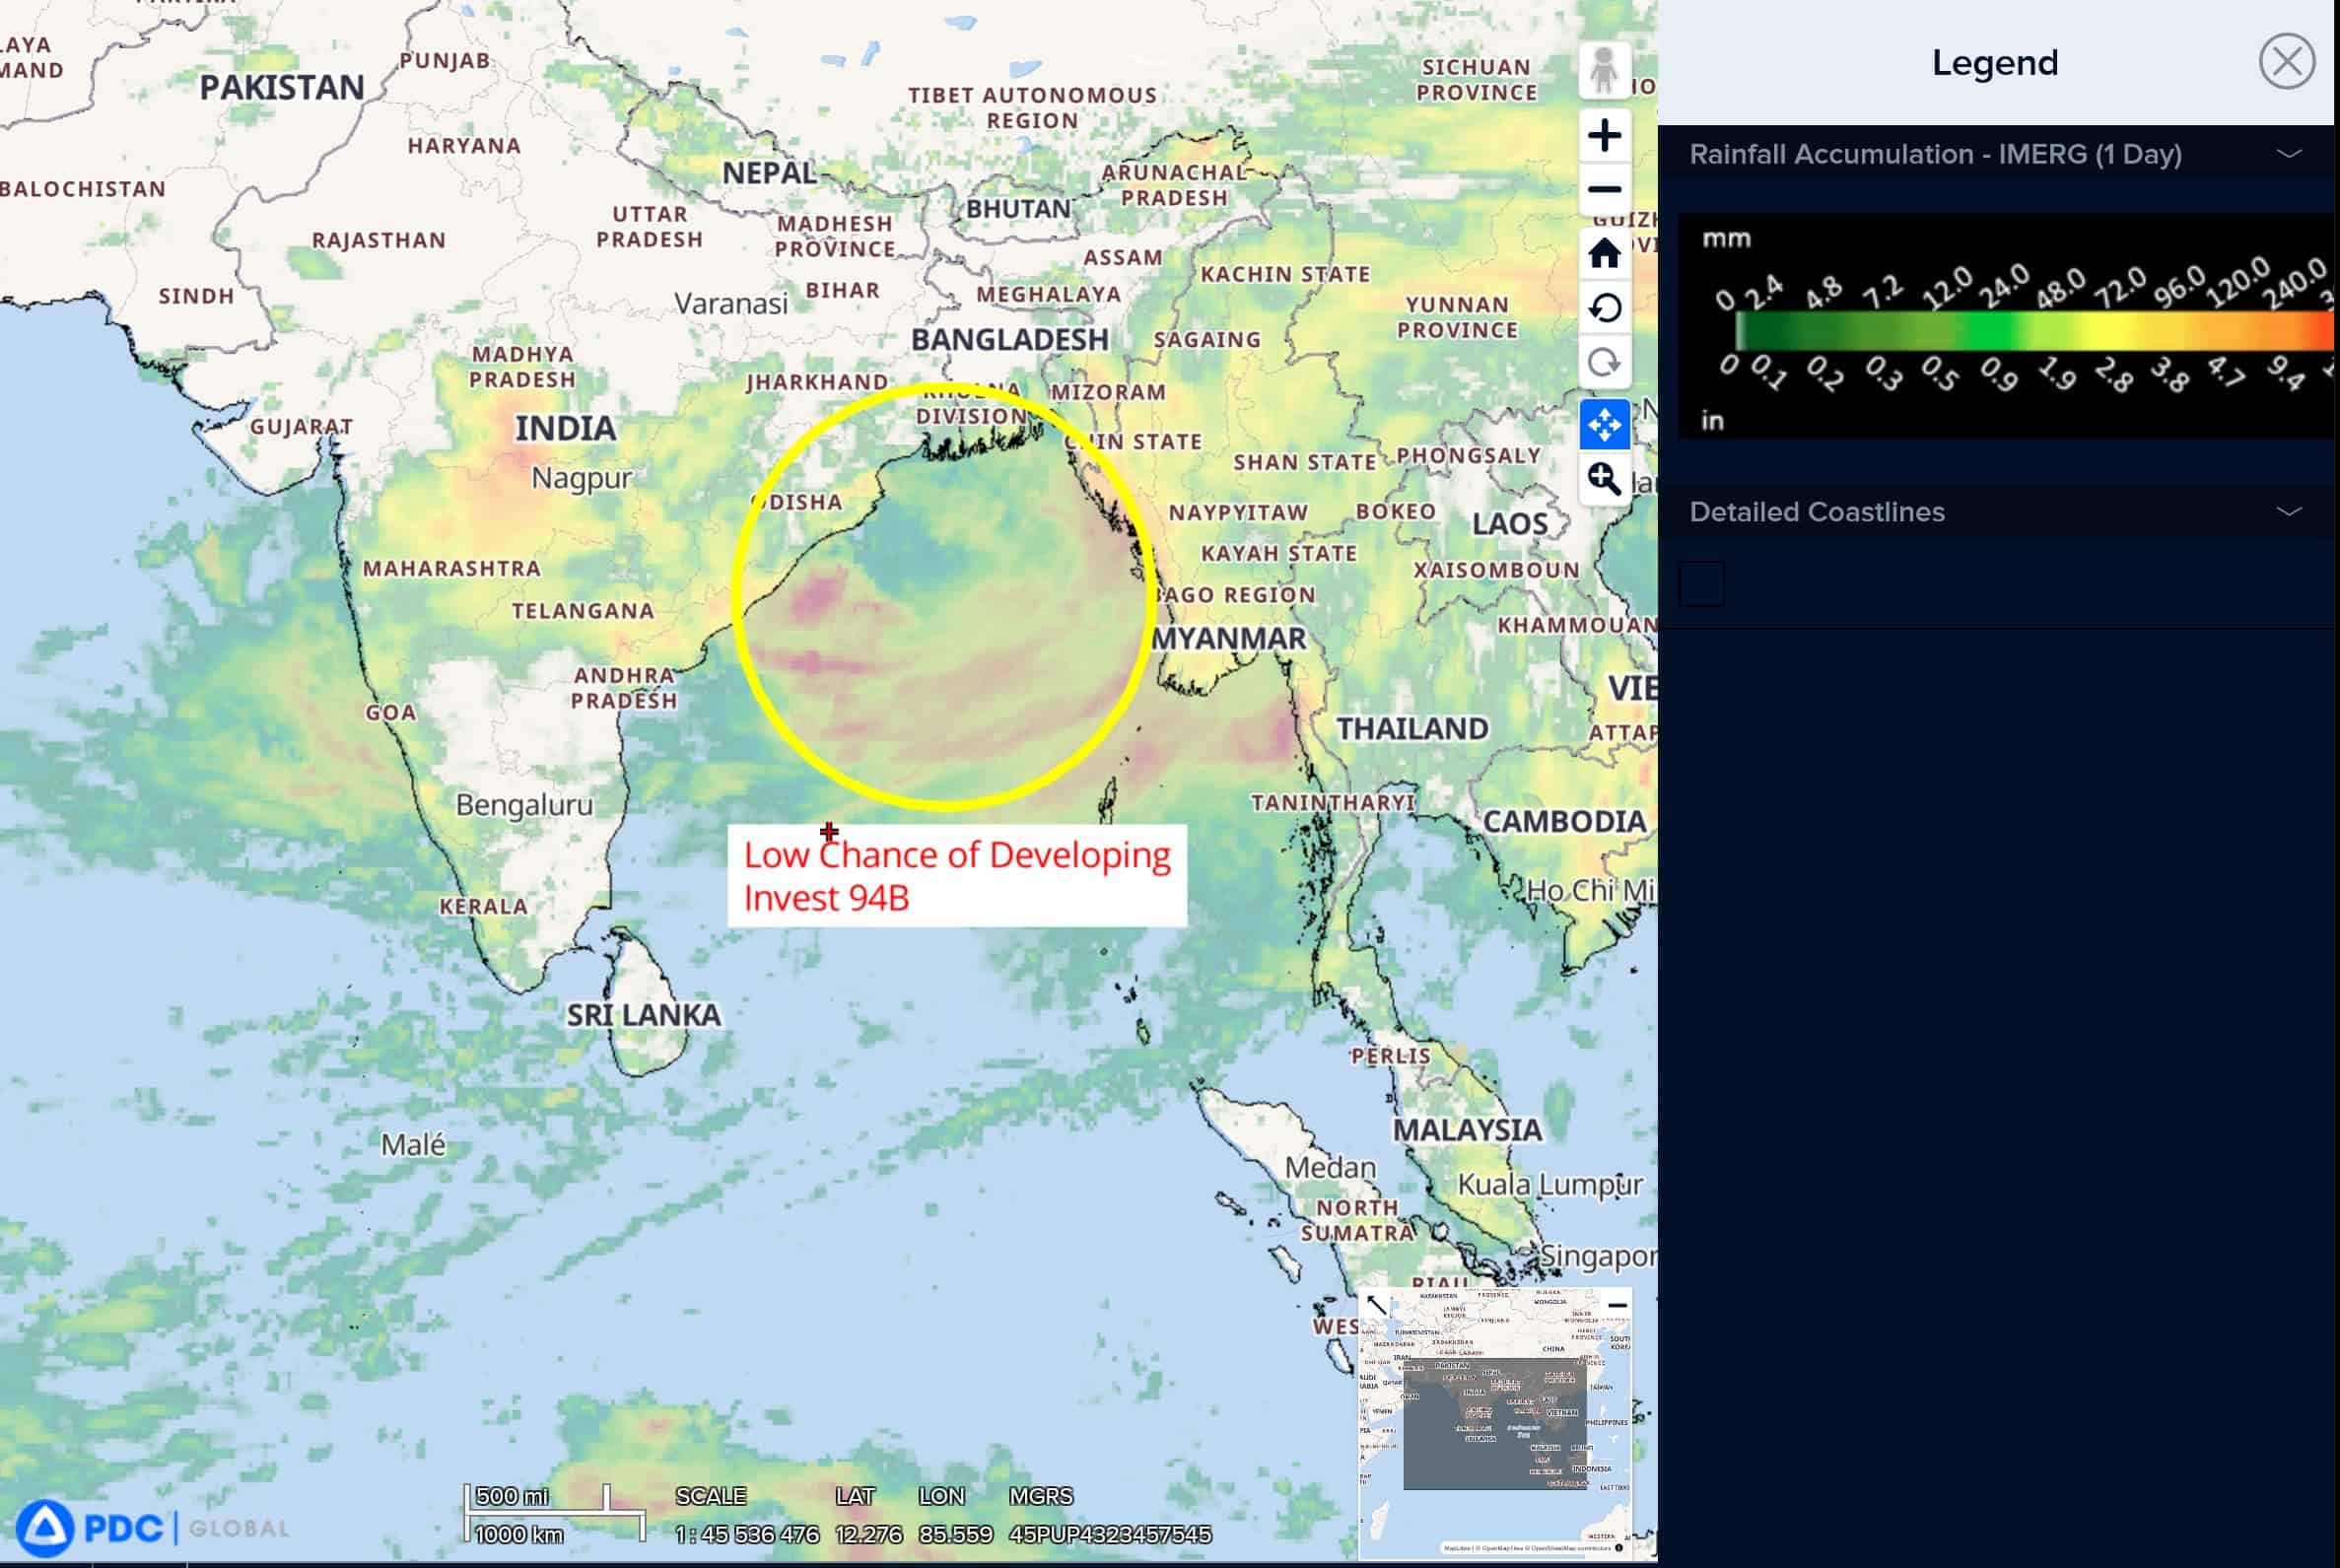Click the CAMBODIA country label
The height and width of the screenshot is (1568, 2340).
pos(1564,822)
